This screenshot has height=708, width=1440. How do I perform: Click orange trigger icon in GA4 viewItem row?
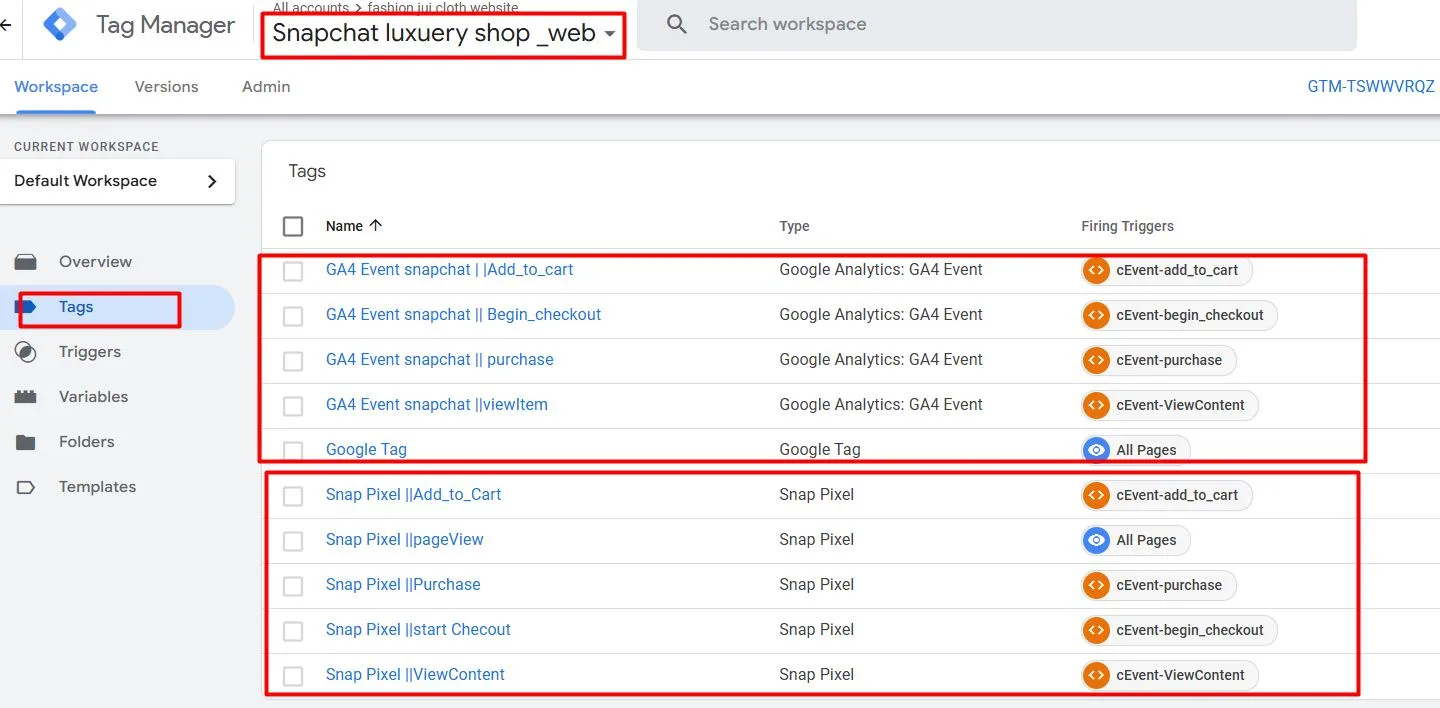(1097, 405)
